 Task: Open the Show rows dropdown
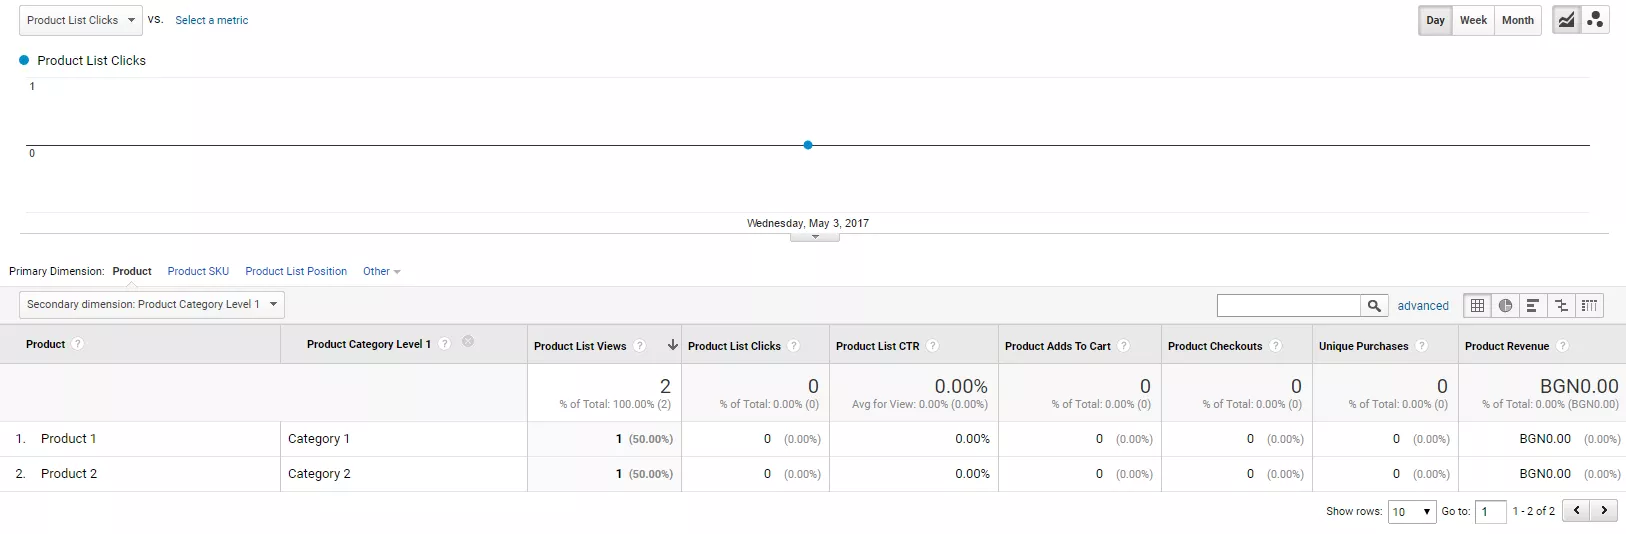pos(1412,511)
